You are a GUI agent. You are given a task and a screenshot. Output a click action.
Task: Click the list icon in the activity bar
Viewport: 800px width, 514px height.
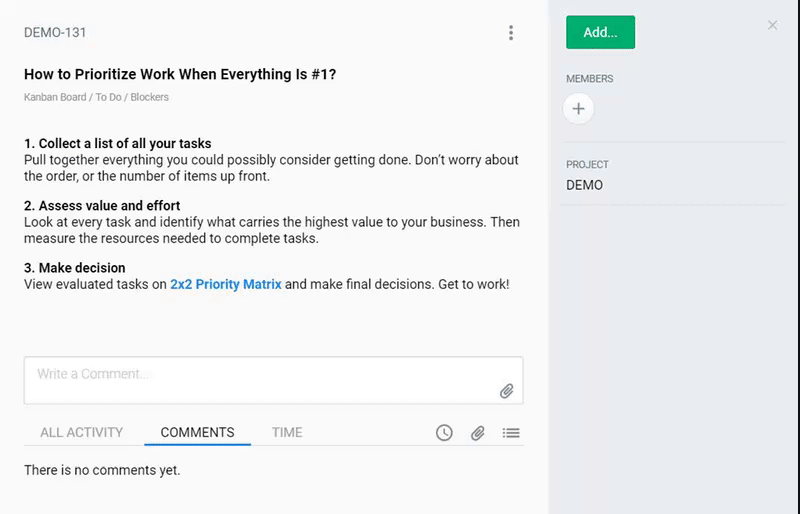511,433
